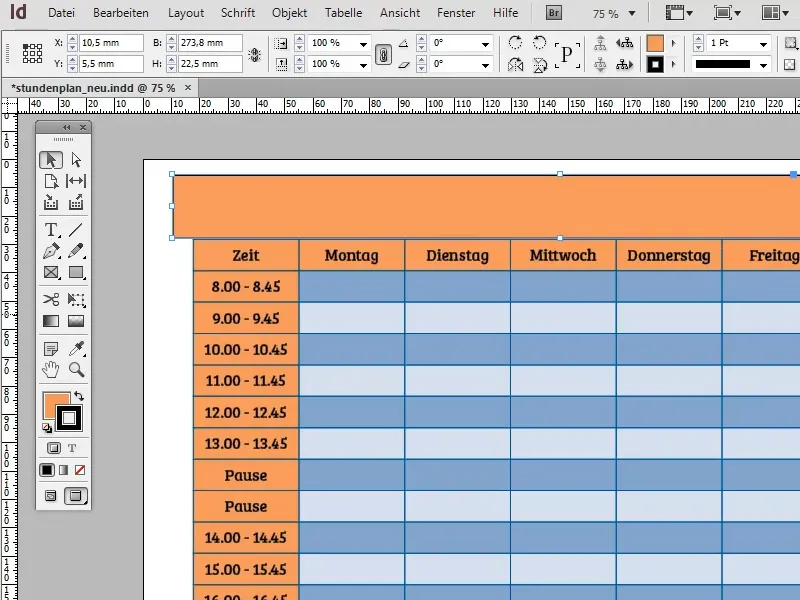Select the Rectangle Frame tool
Viewport: 800px width, 600px height.
point(51,272)
